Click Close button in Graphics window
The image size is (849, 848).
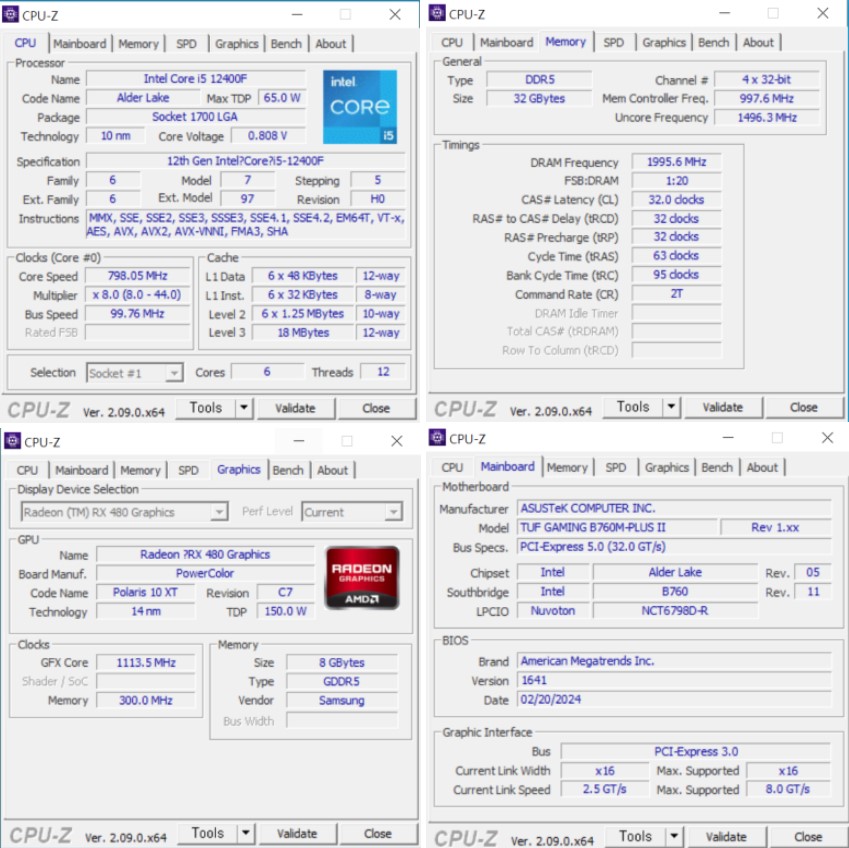(377, 833)
